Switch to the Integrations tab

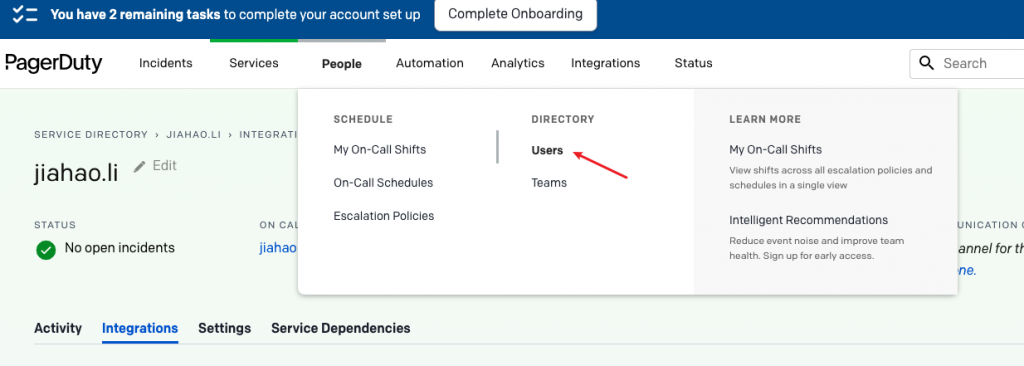tap(140, 328)
